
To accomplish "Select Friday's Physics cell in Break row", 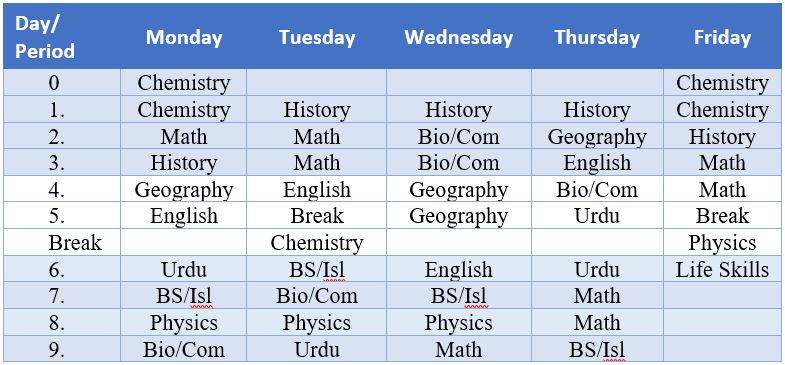I will 722,243.
